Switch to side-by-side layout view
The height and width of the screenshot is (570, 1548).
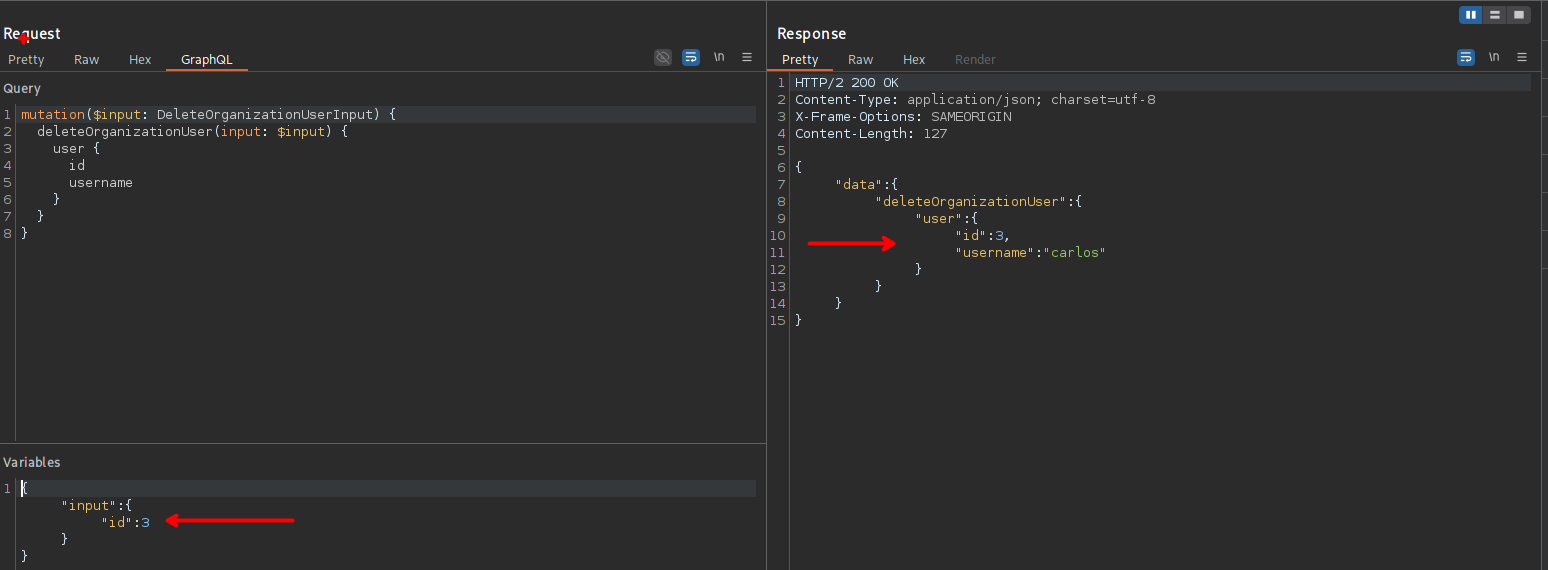[1471, 15]
